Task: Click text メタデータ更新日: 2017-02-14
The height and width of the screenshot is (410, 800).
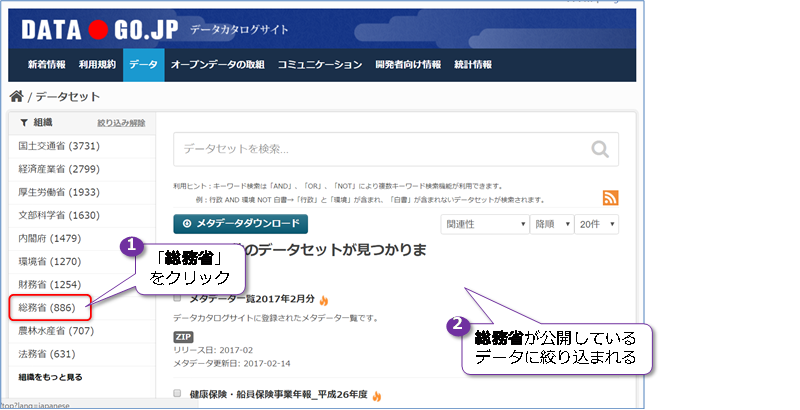Action: (232, 364)
